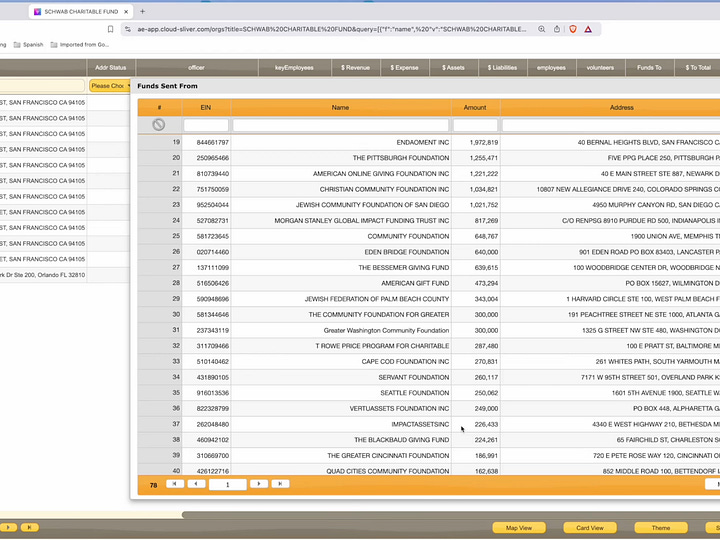Click the officer column header
Screen dimensions: 720x540
(197, 68)
